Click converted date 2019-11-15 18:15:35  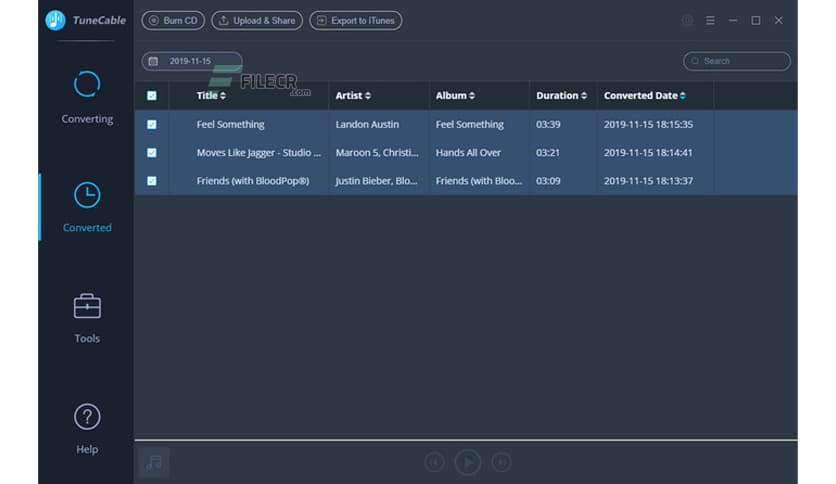coord(648,124)
